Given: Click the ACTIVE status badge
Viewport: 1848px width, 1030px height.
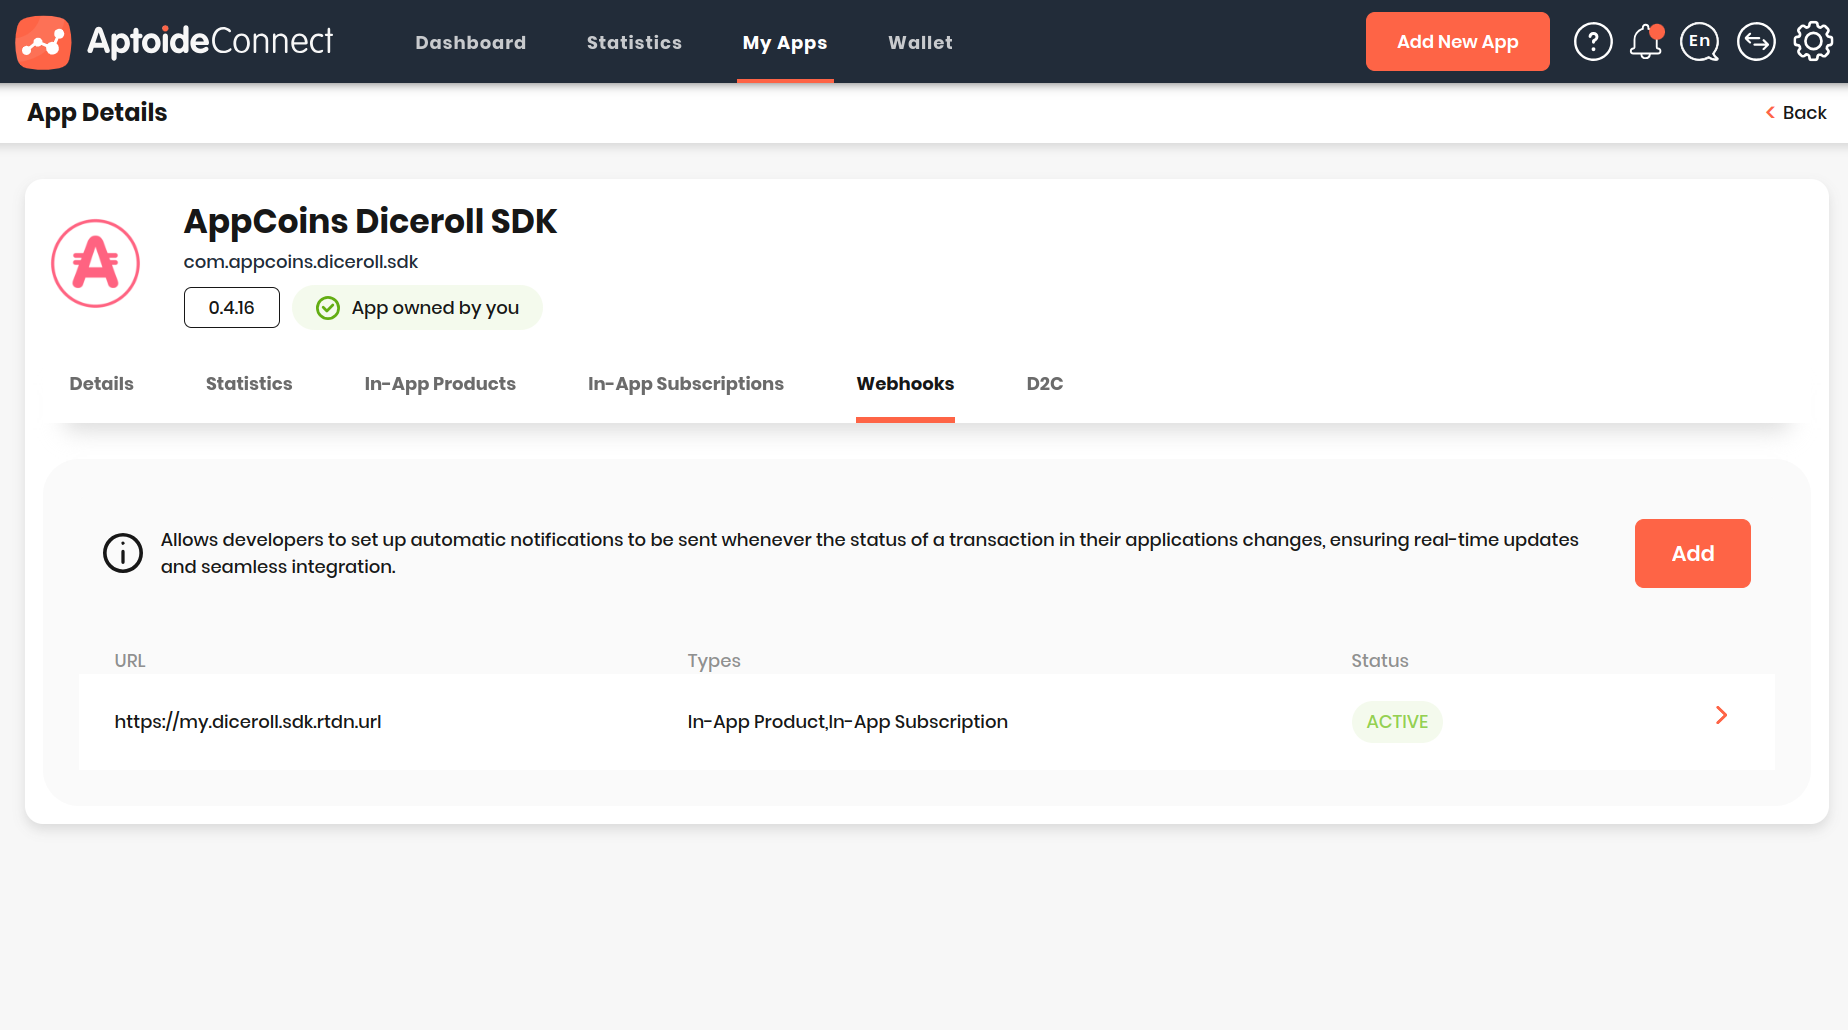Looking at the screenshot, I should (x=1397, y=722).
